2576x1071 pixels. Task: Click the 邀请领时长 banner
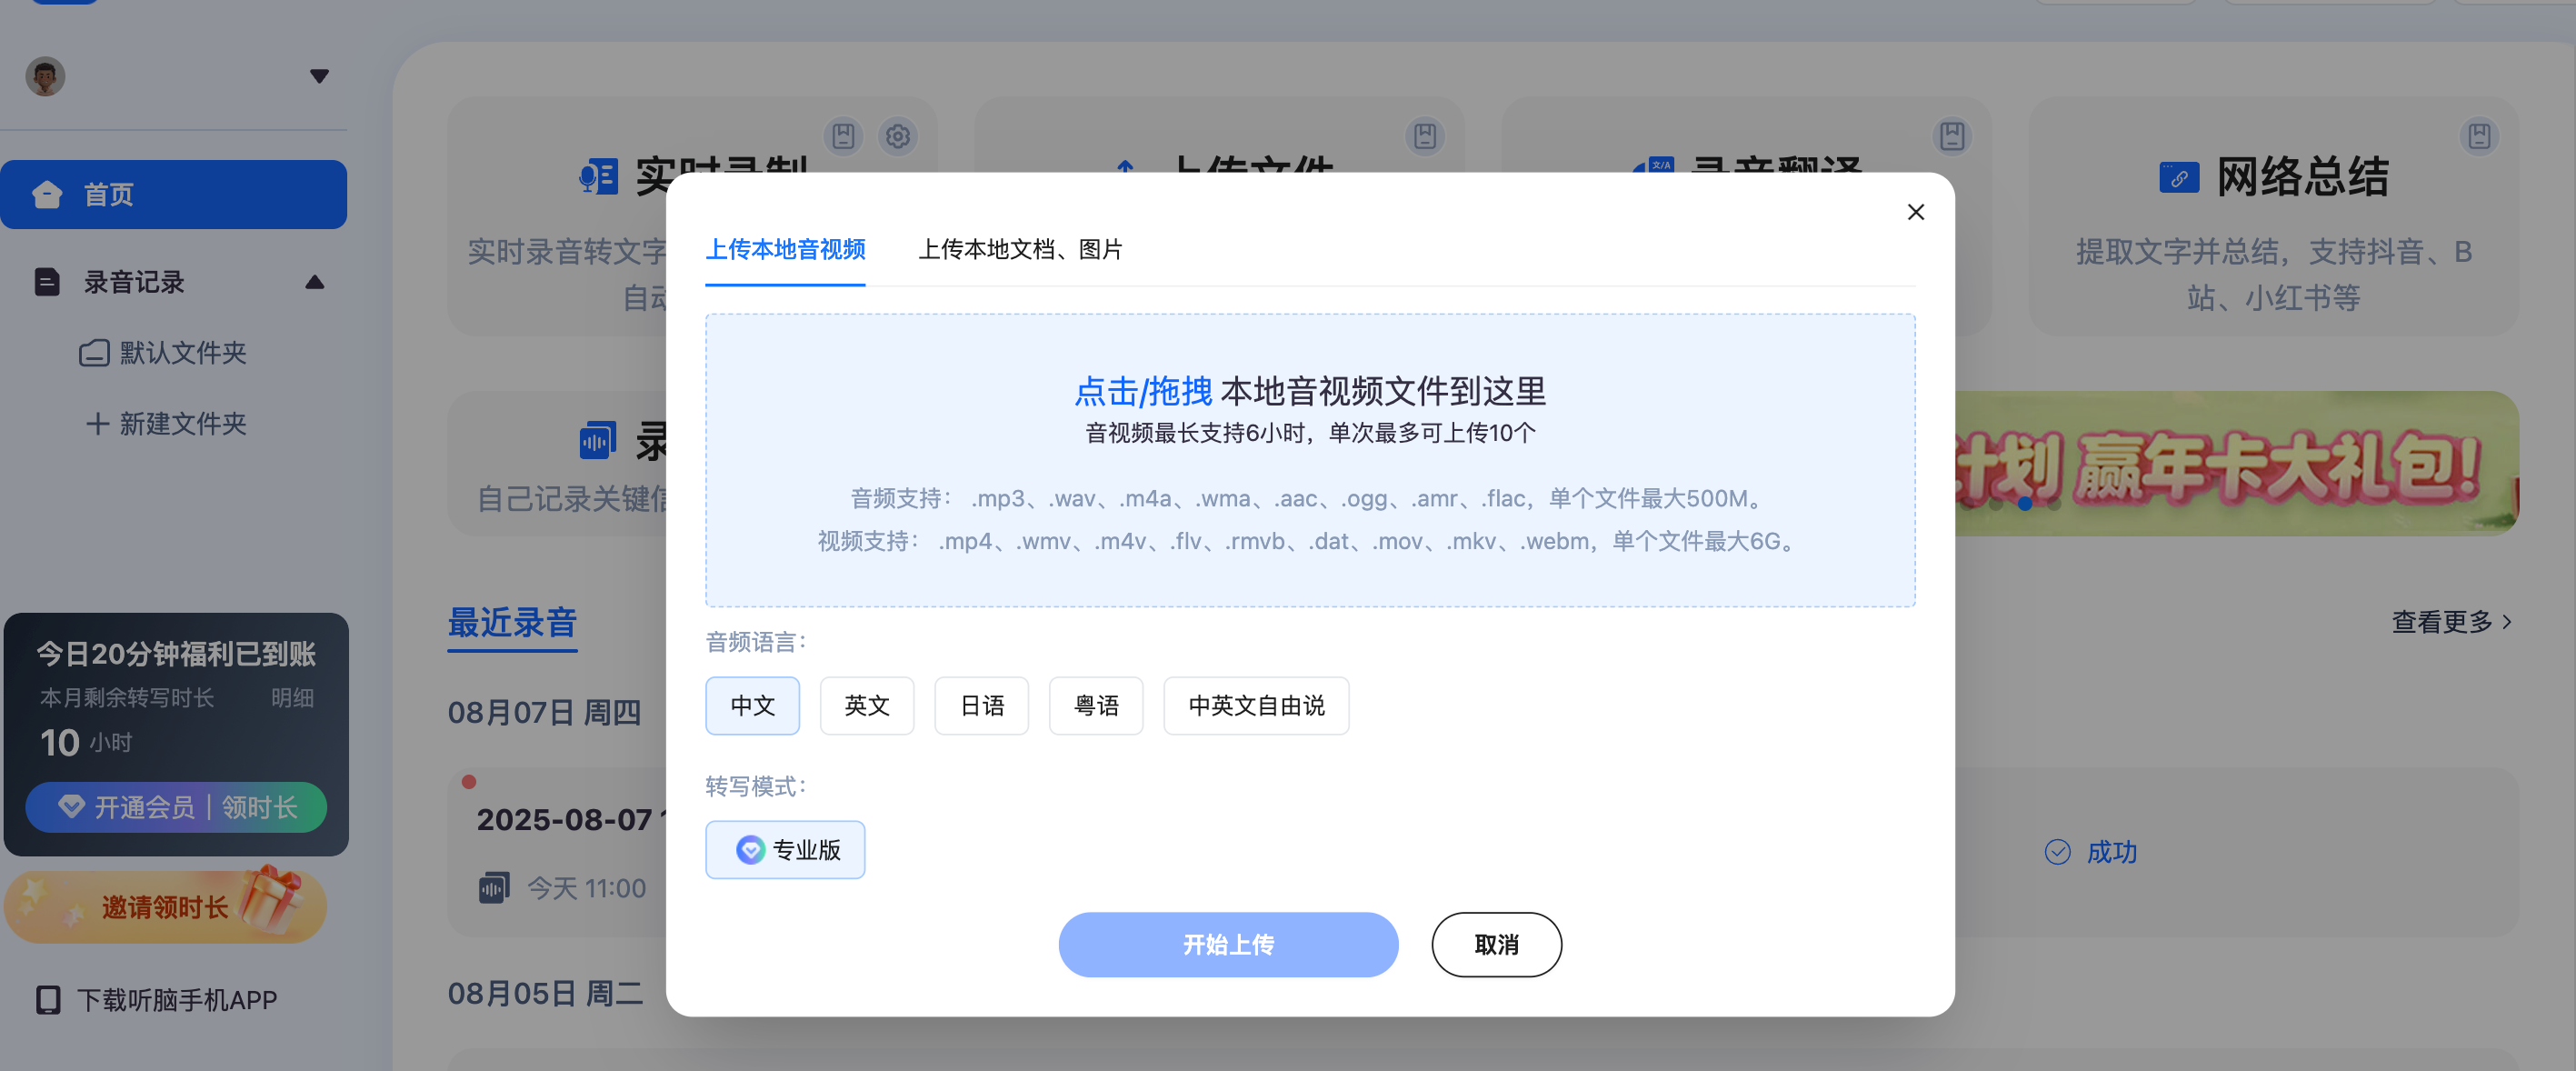(166, 906)
